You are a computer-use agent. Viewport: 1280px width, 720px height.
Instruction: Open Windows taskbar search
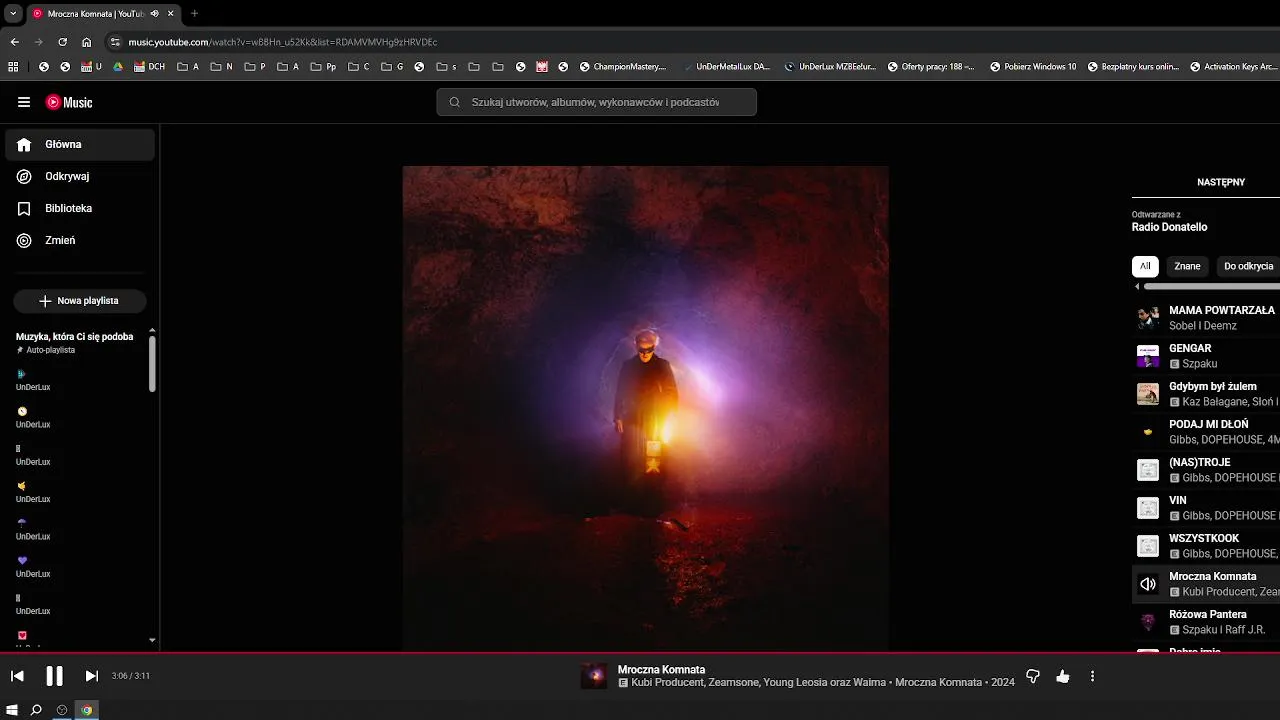[x=36, y=710]
